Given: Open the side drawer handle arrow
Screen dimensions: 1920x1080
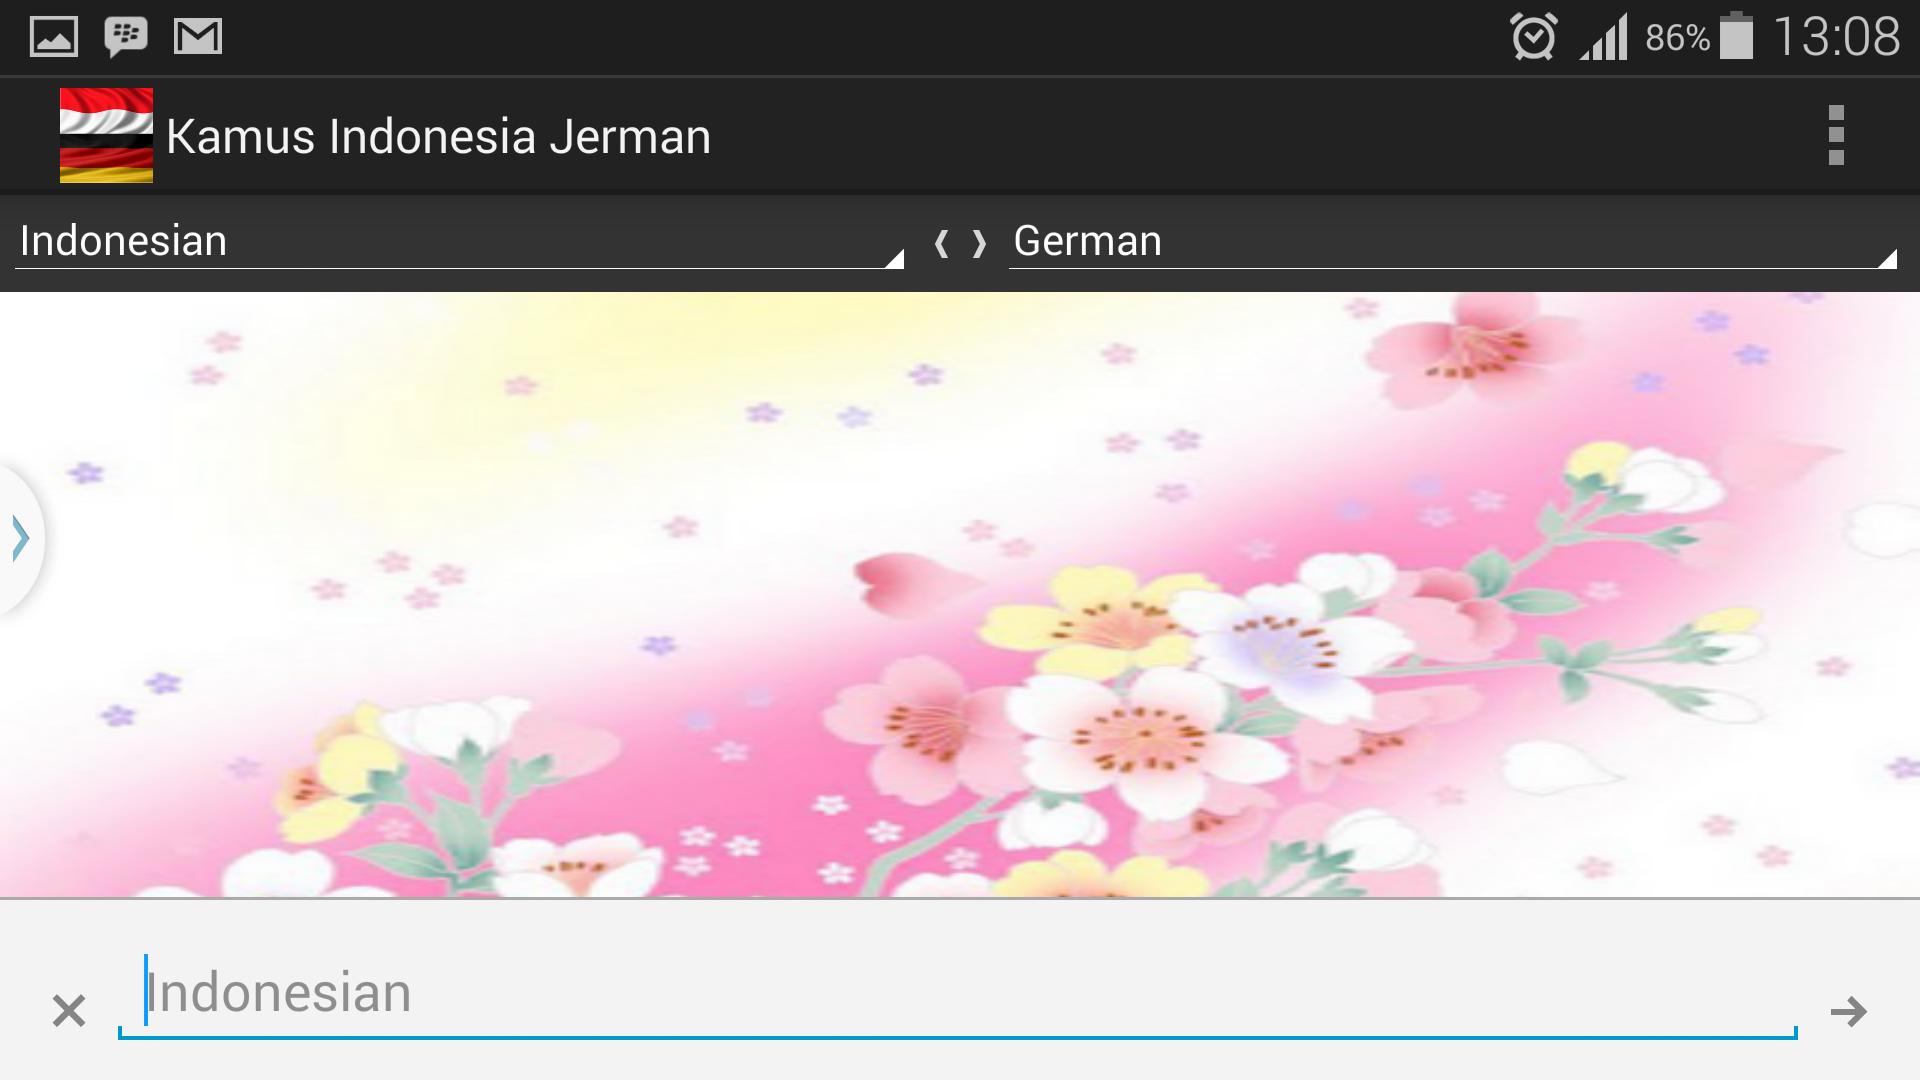Looking at the screenshot, I should (x=20, y=538).
